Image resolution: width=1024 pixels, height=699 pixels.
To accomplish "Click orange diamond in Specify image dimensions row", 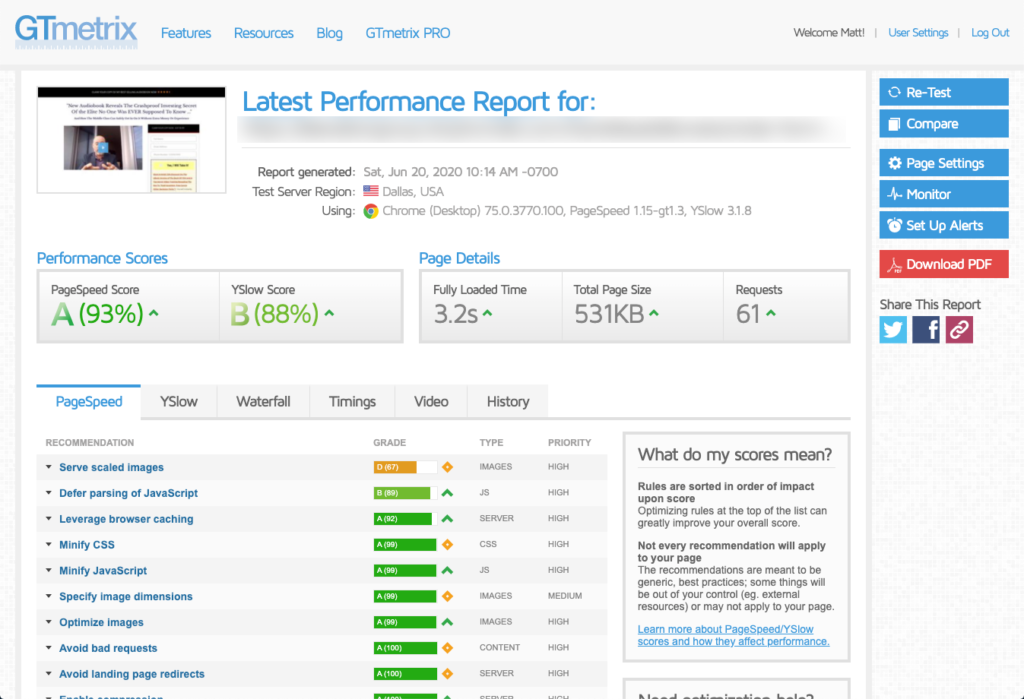I will coord(447,596).
